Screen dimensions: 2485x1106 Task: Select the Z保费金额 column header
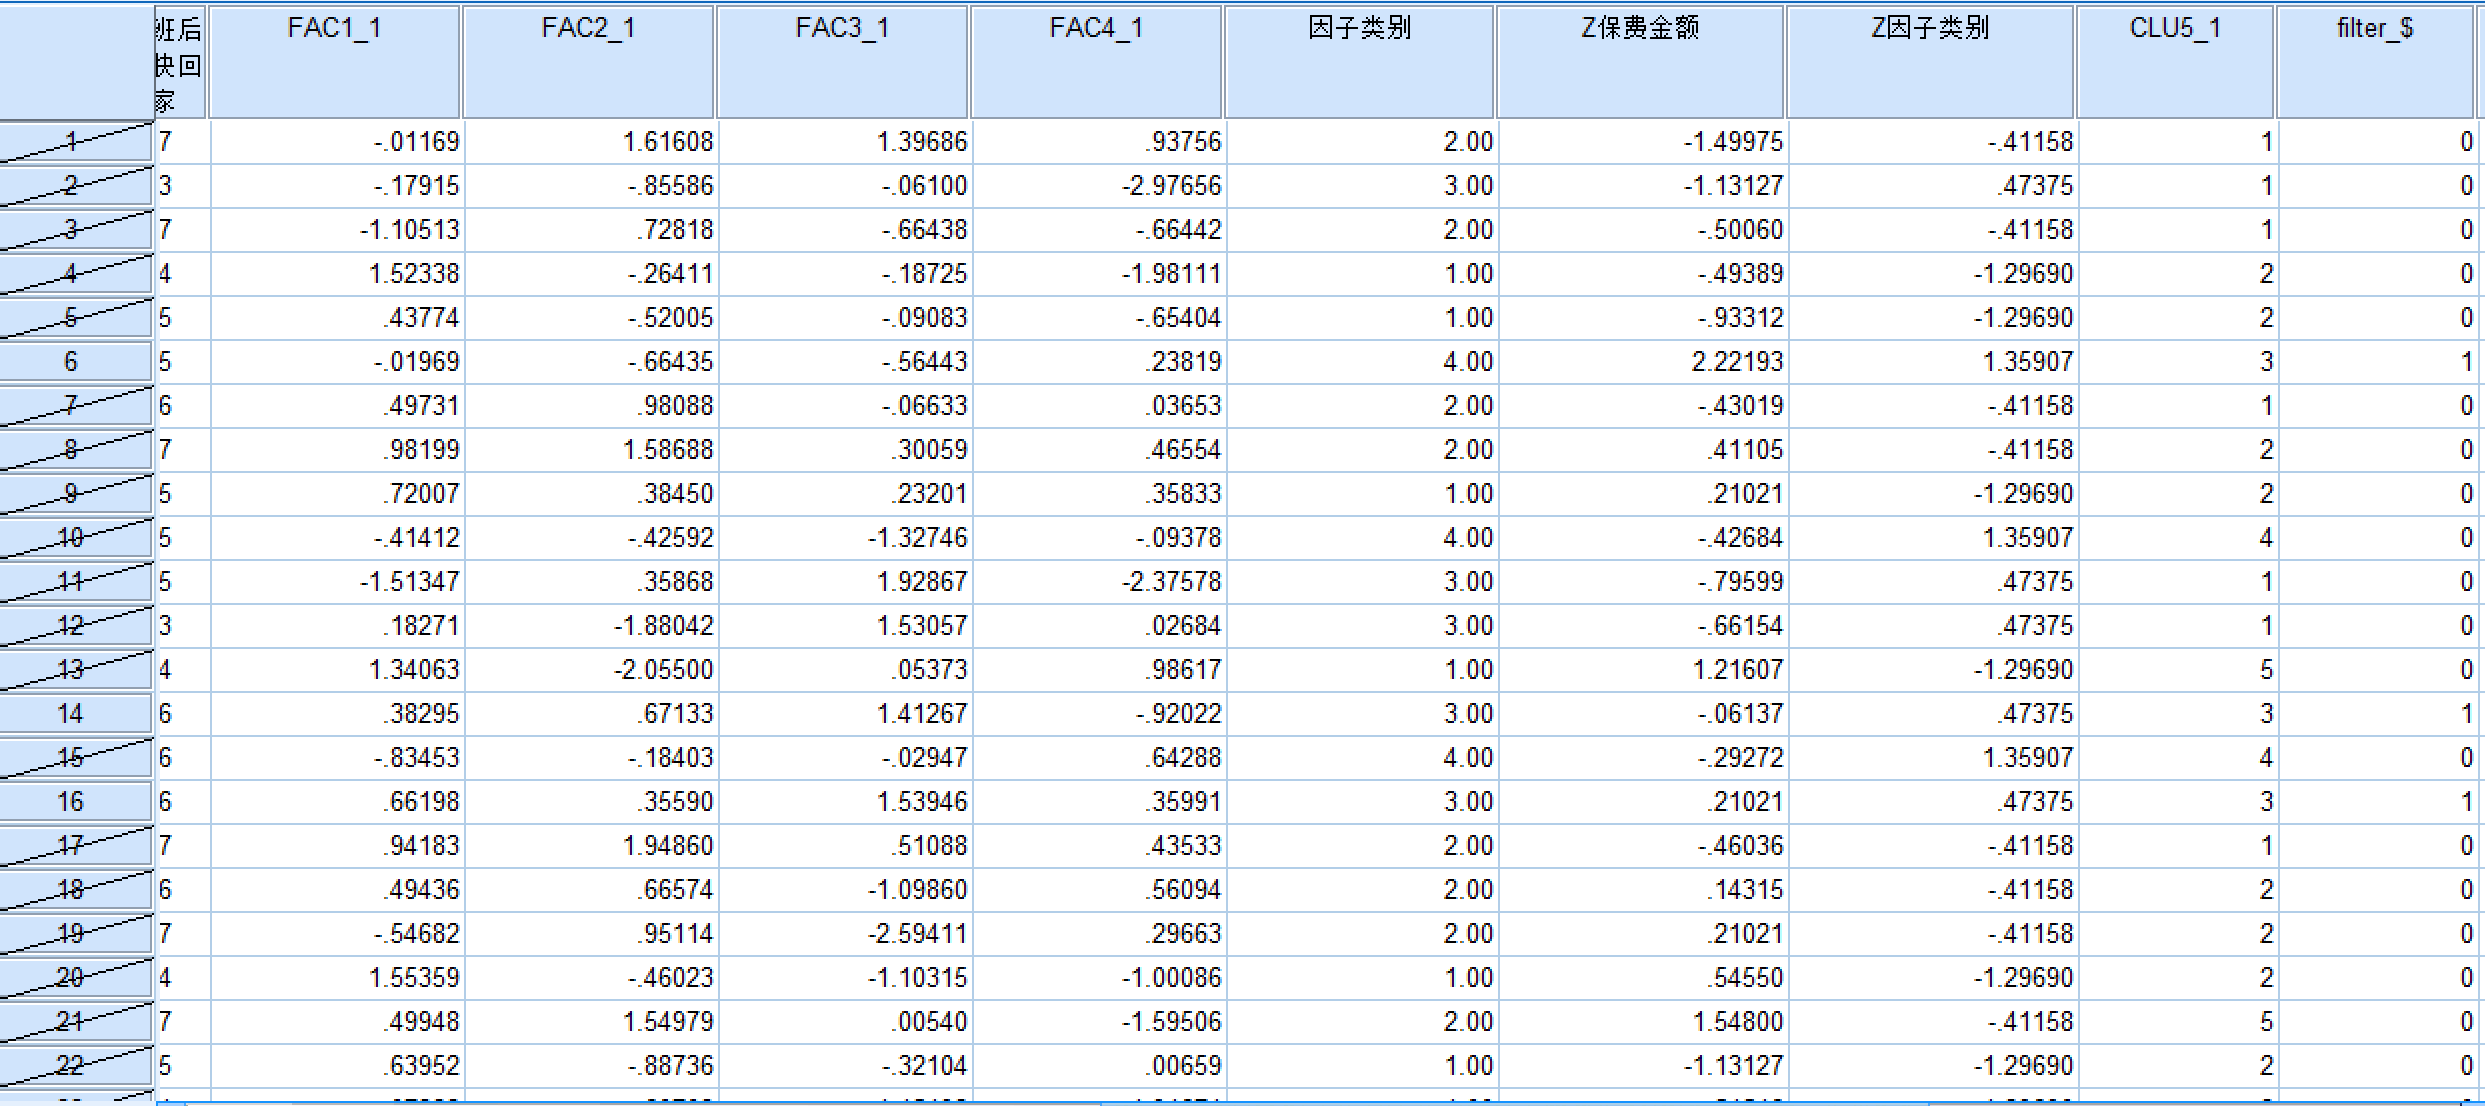1641,62
